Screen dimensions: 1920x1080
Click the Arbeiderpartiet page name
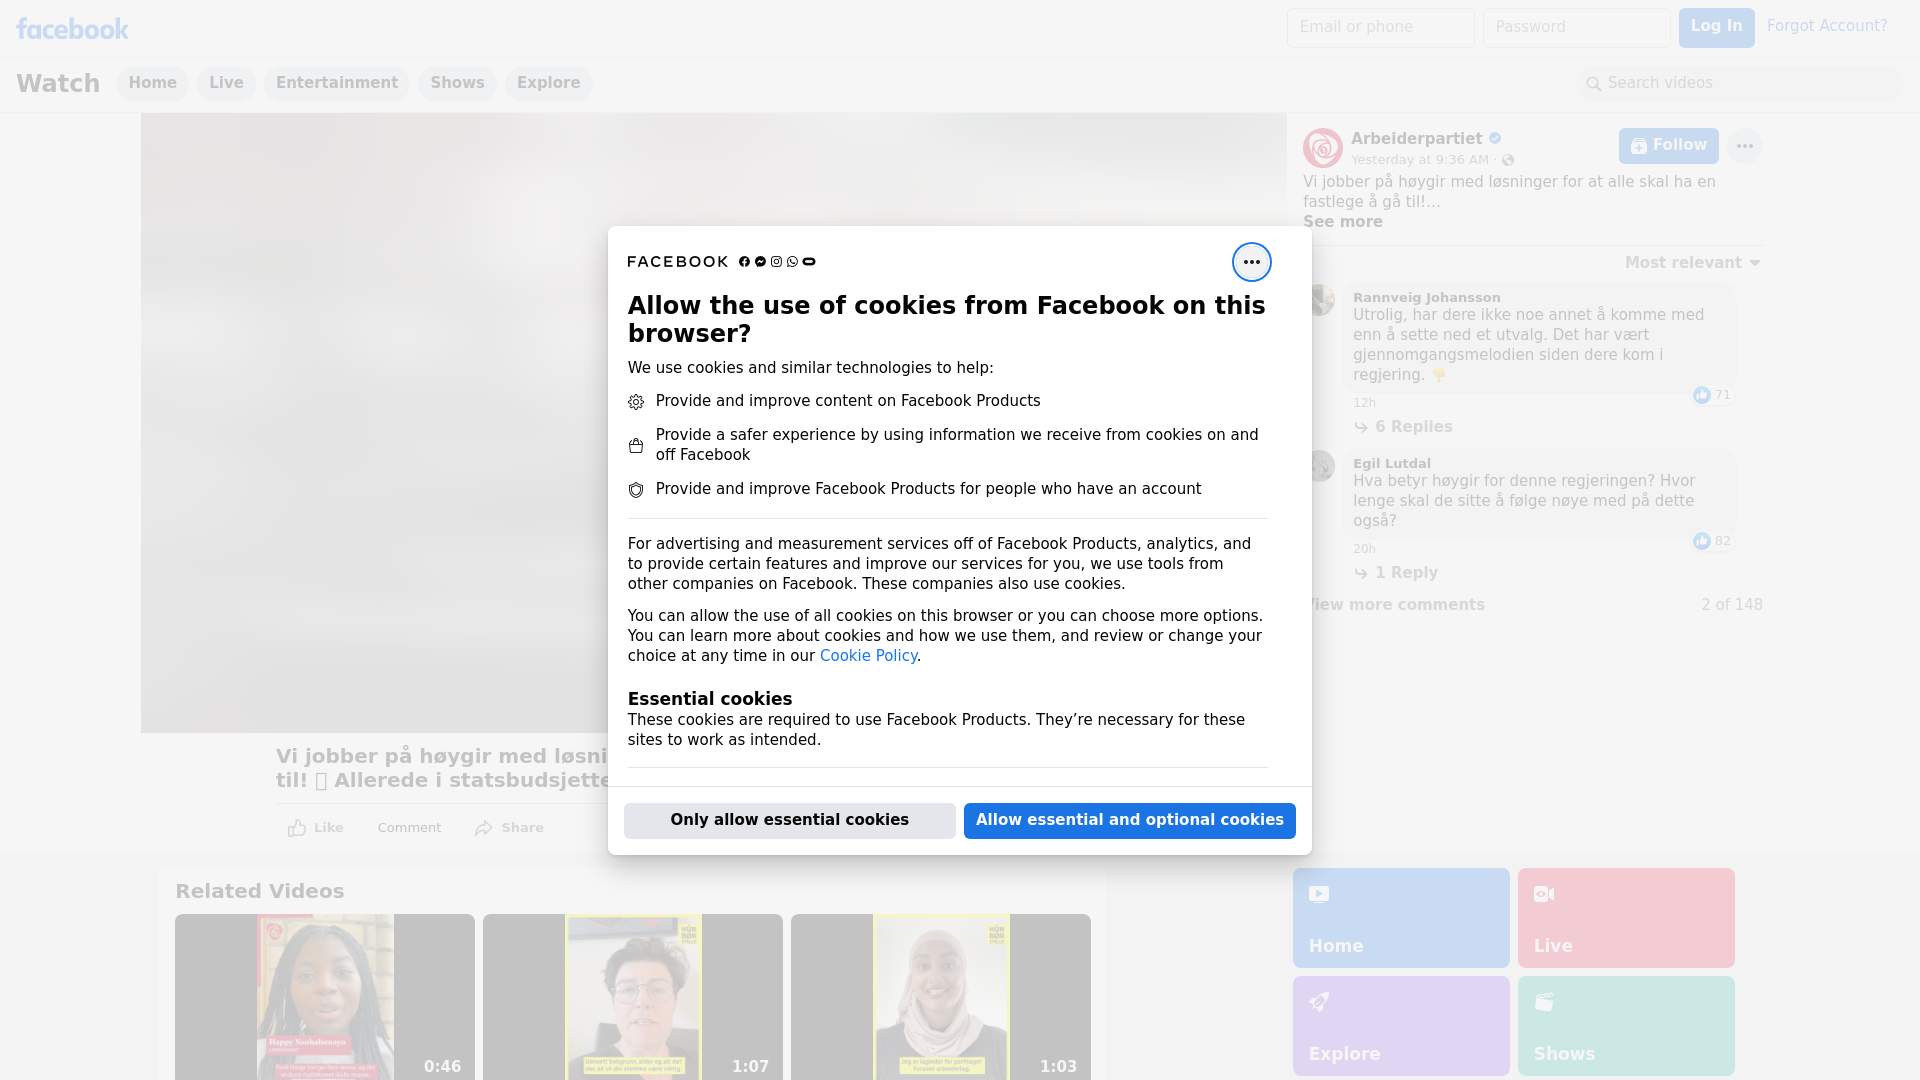1416,139
